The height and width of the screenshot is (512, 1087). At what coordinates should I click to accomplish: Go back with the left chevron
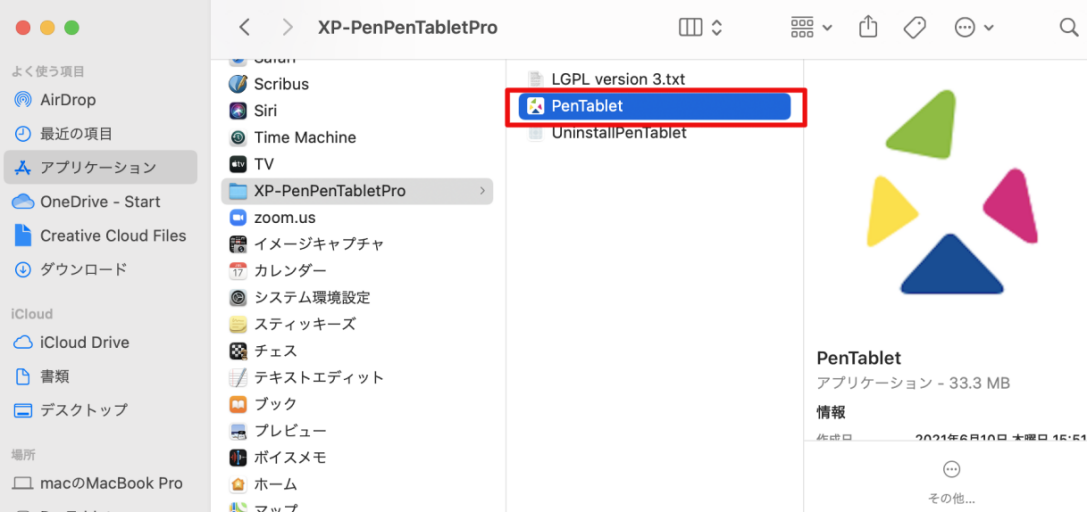point(243,28)
